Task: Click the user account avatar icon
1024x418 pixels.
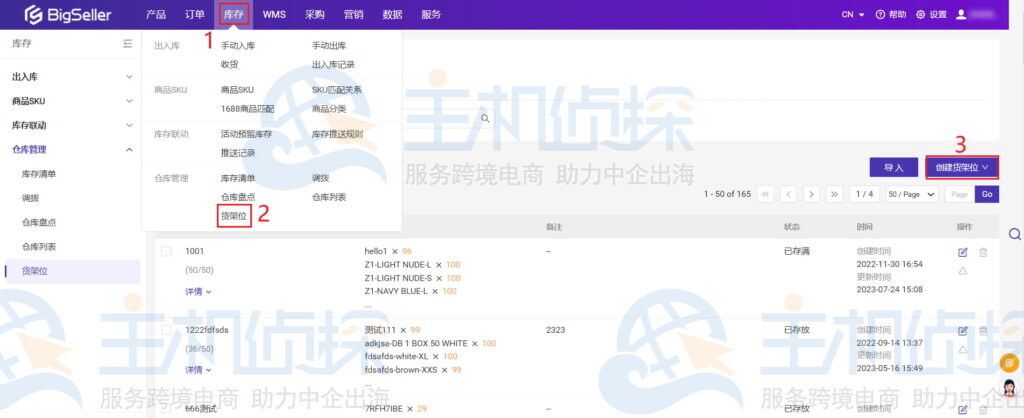Action: click(961, 14)
